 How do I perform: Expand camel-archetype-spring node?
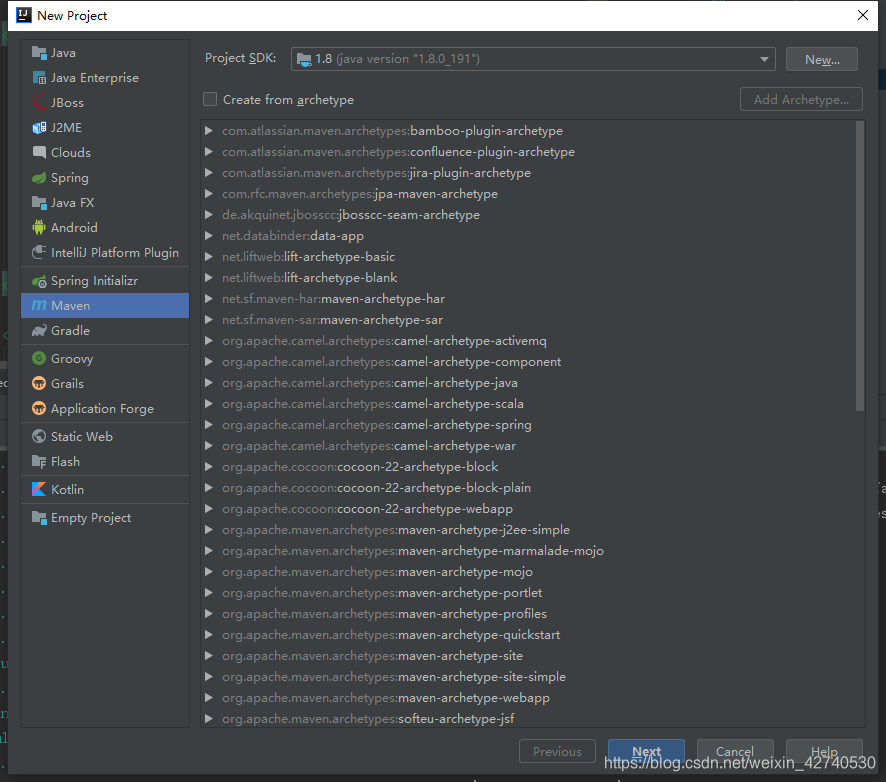[x=209, y=424]
